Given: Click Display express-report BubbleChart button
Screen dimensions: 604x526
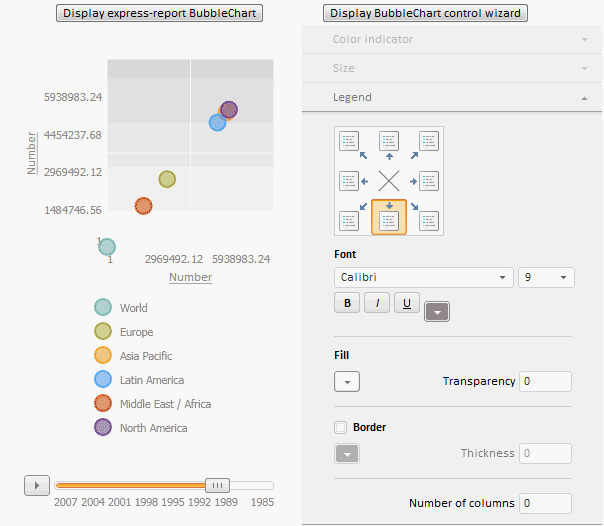Looking at the screenshot, I should pos(160,14).
